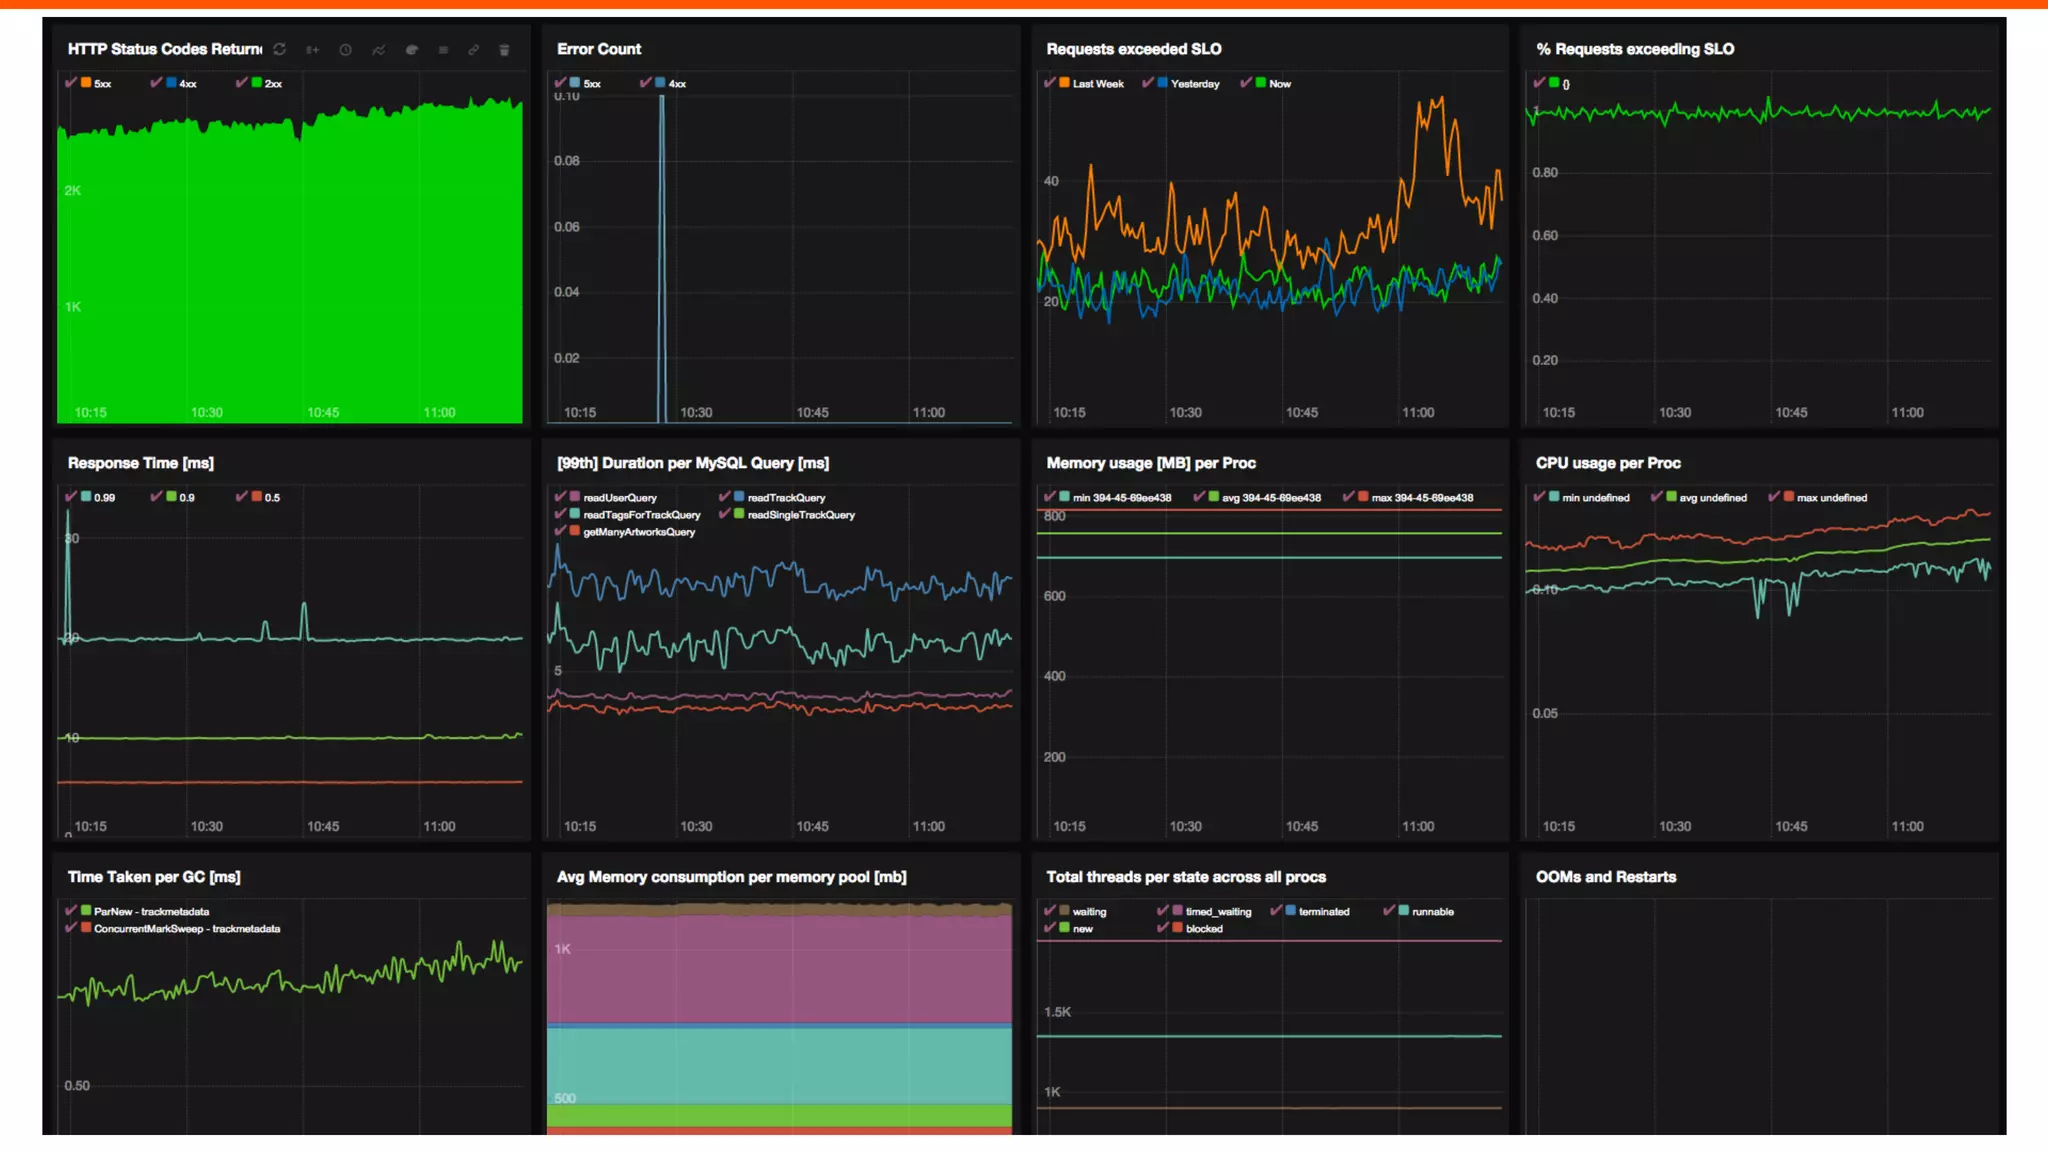The width and height of the screenshot is (2048, 1152).
Task: Click green 2xx color swatch in legend
Action: tap(257, 83)
